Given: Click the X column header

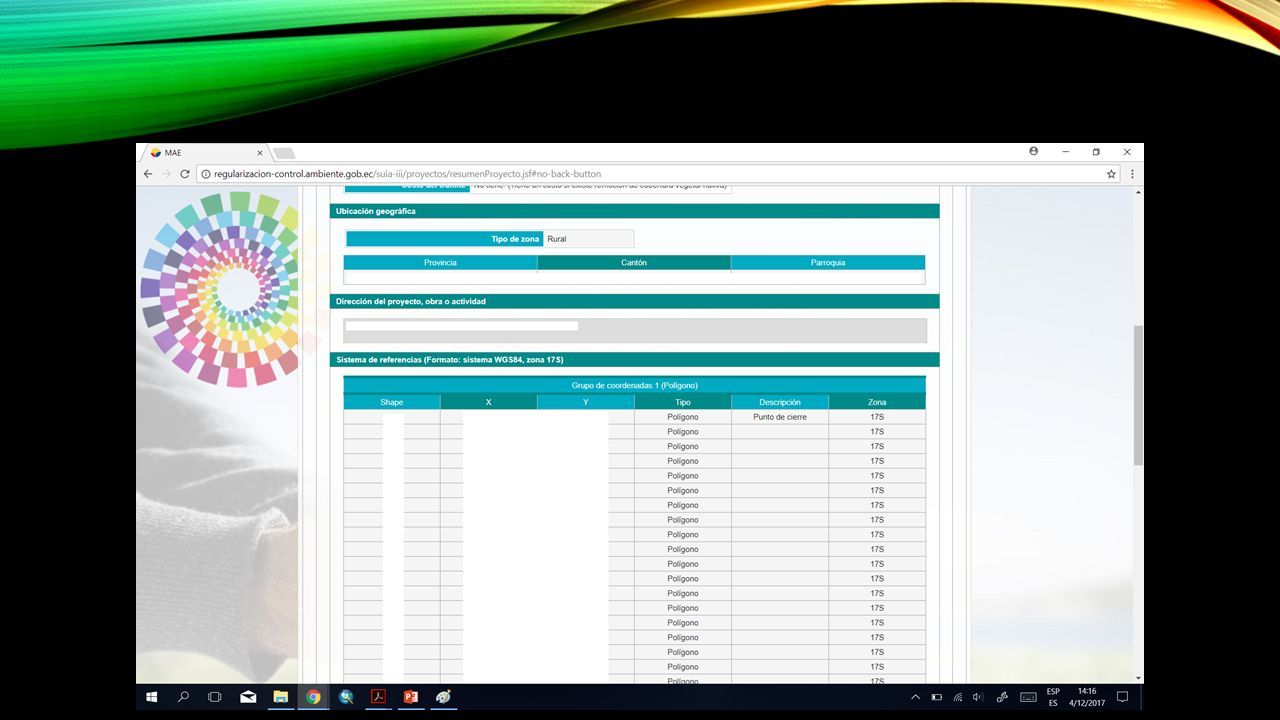Looking at the screenshot, I should tap(489, 402).
